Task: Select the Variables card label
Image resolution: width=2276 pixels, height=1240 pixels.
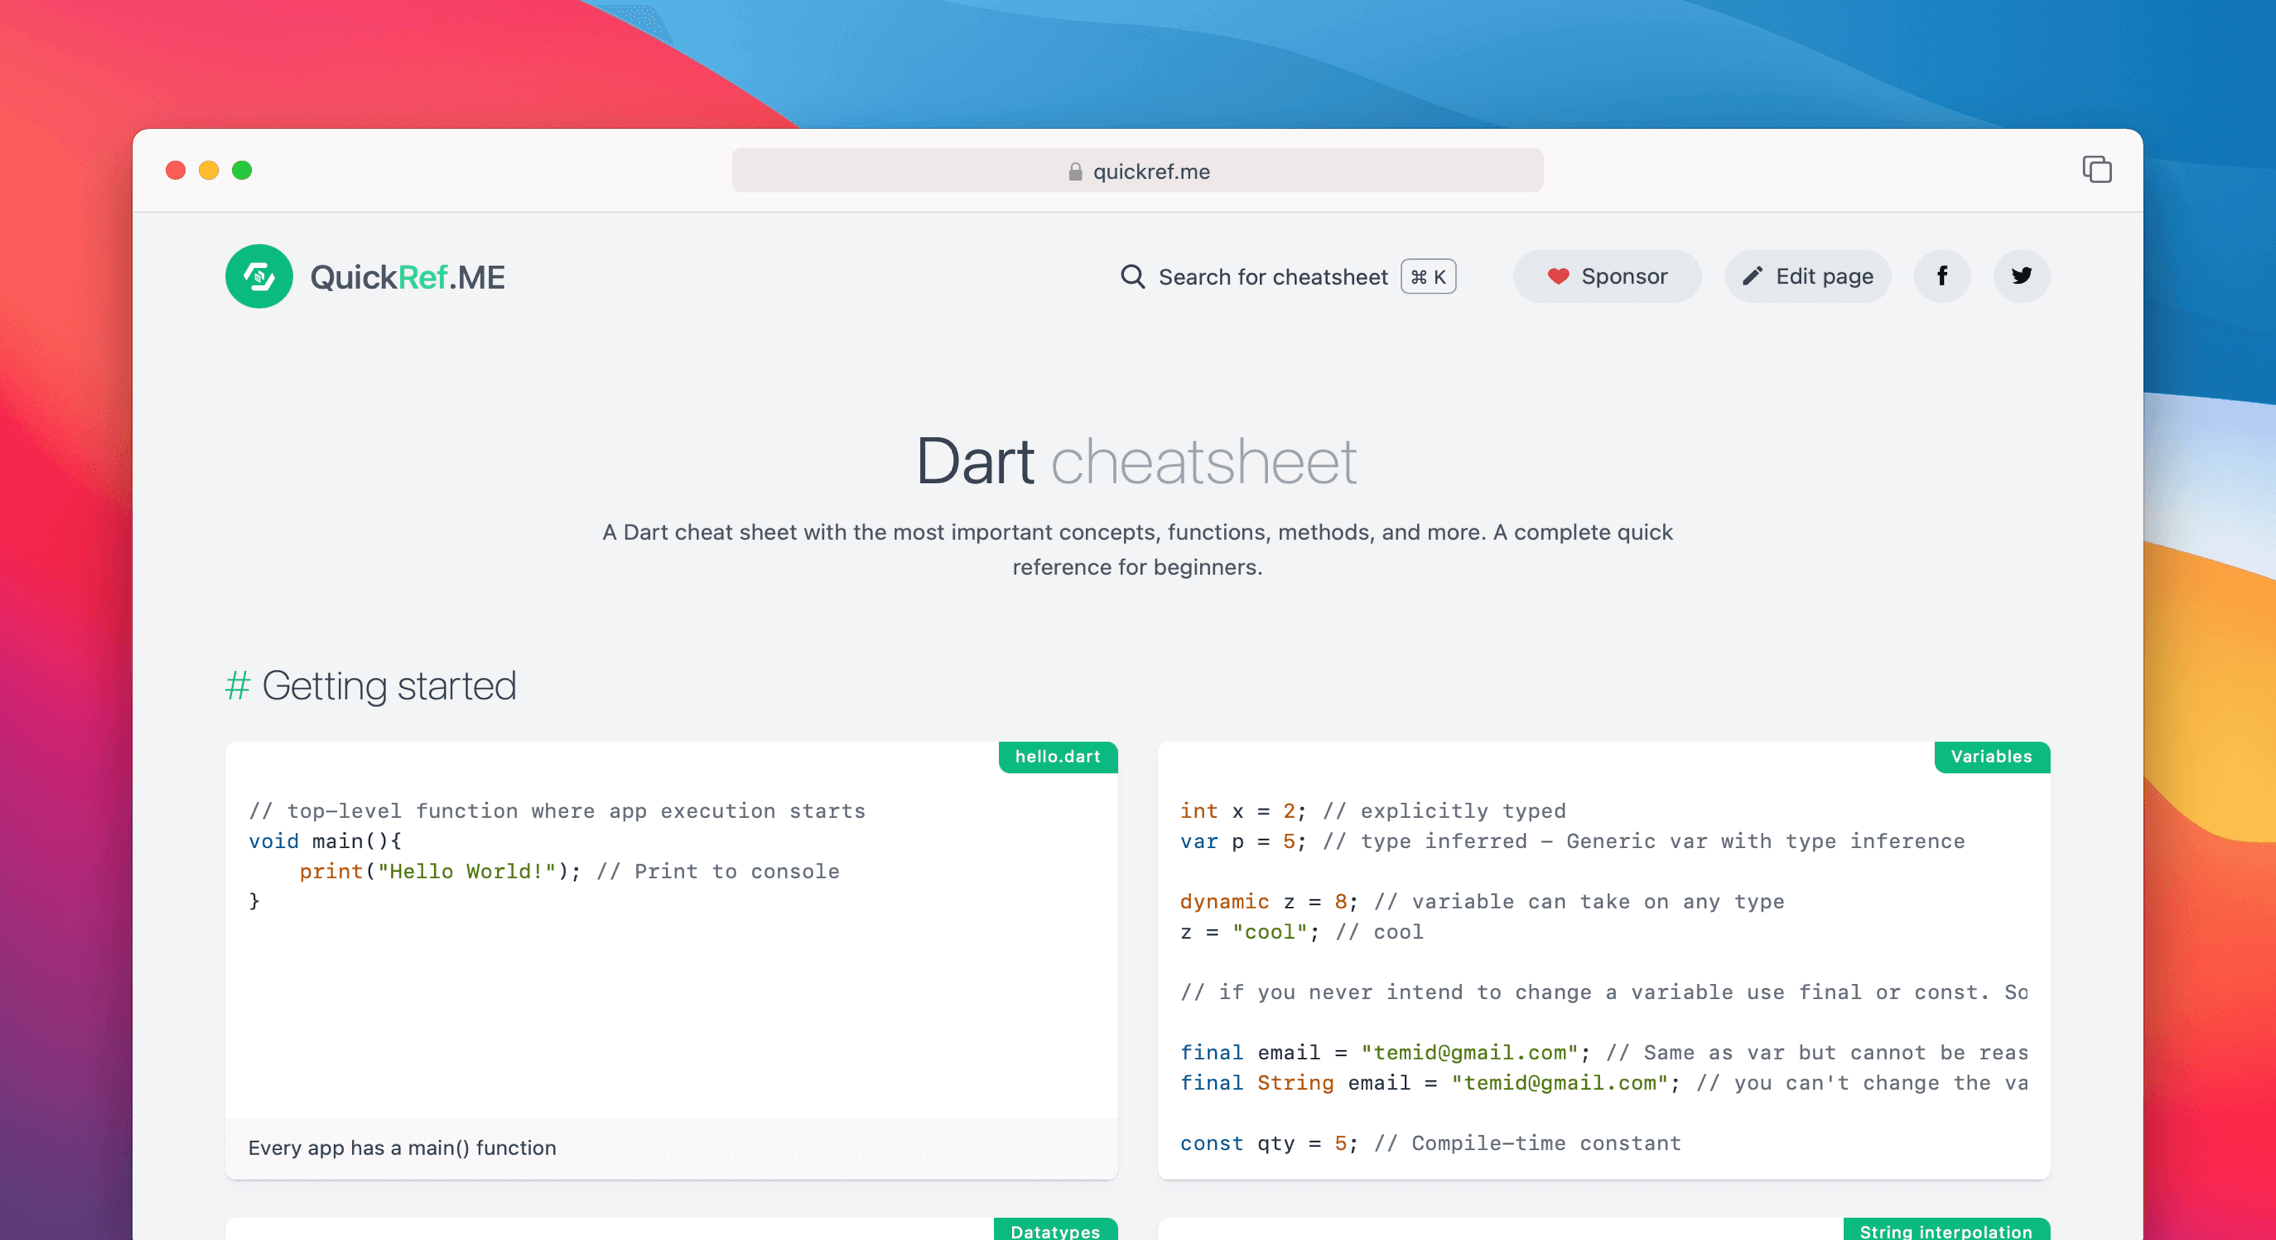Action: pos(1990,757)
